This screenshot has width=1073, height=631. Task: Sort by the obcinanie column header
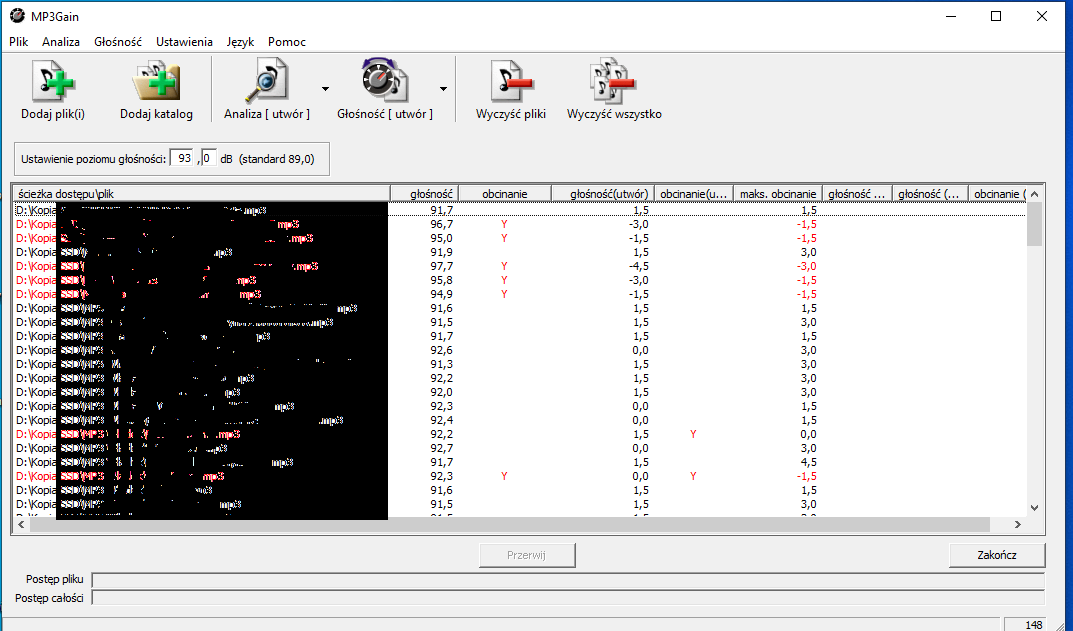tap(504, 194)
